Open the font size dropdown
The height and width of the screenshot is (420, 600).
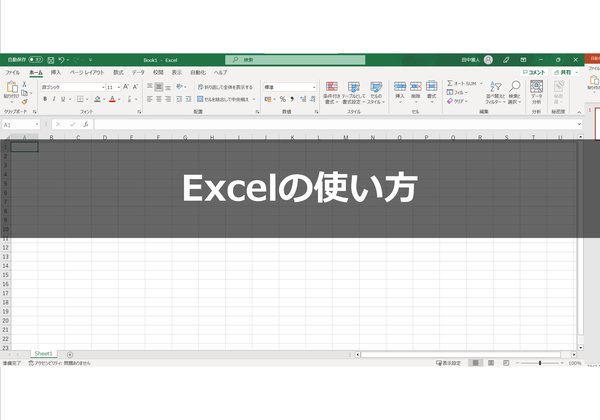[119, 87]
